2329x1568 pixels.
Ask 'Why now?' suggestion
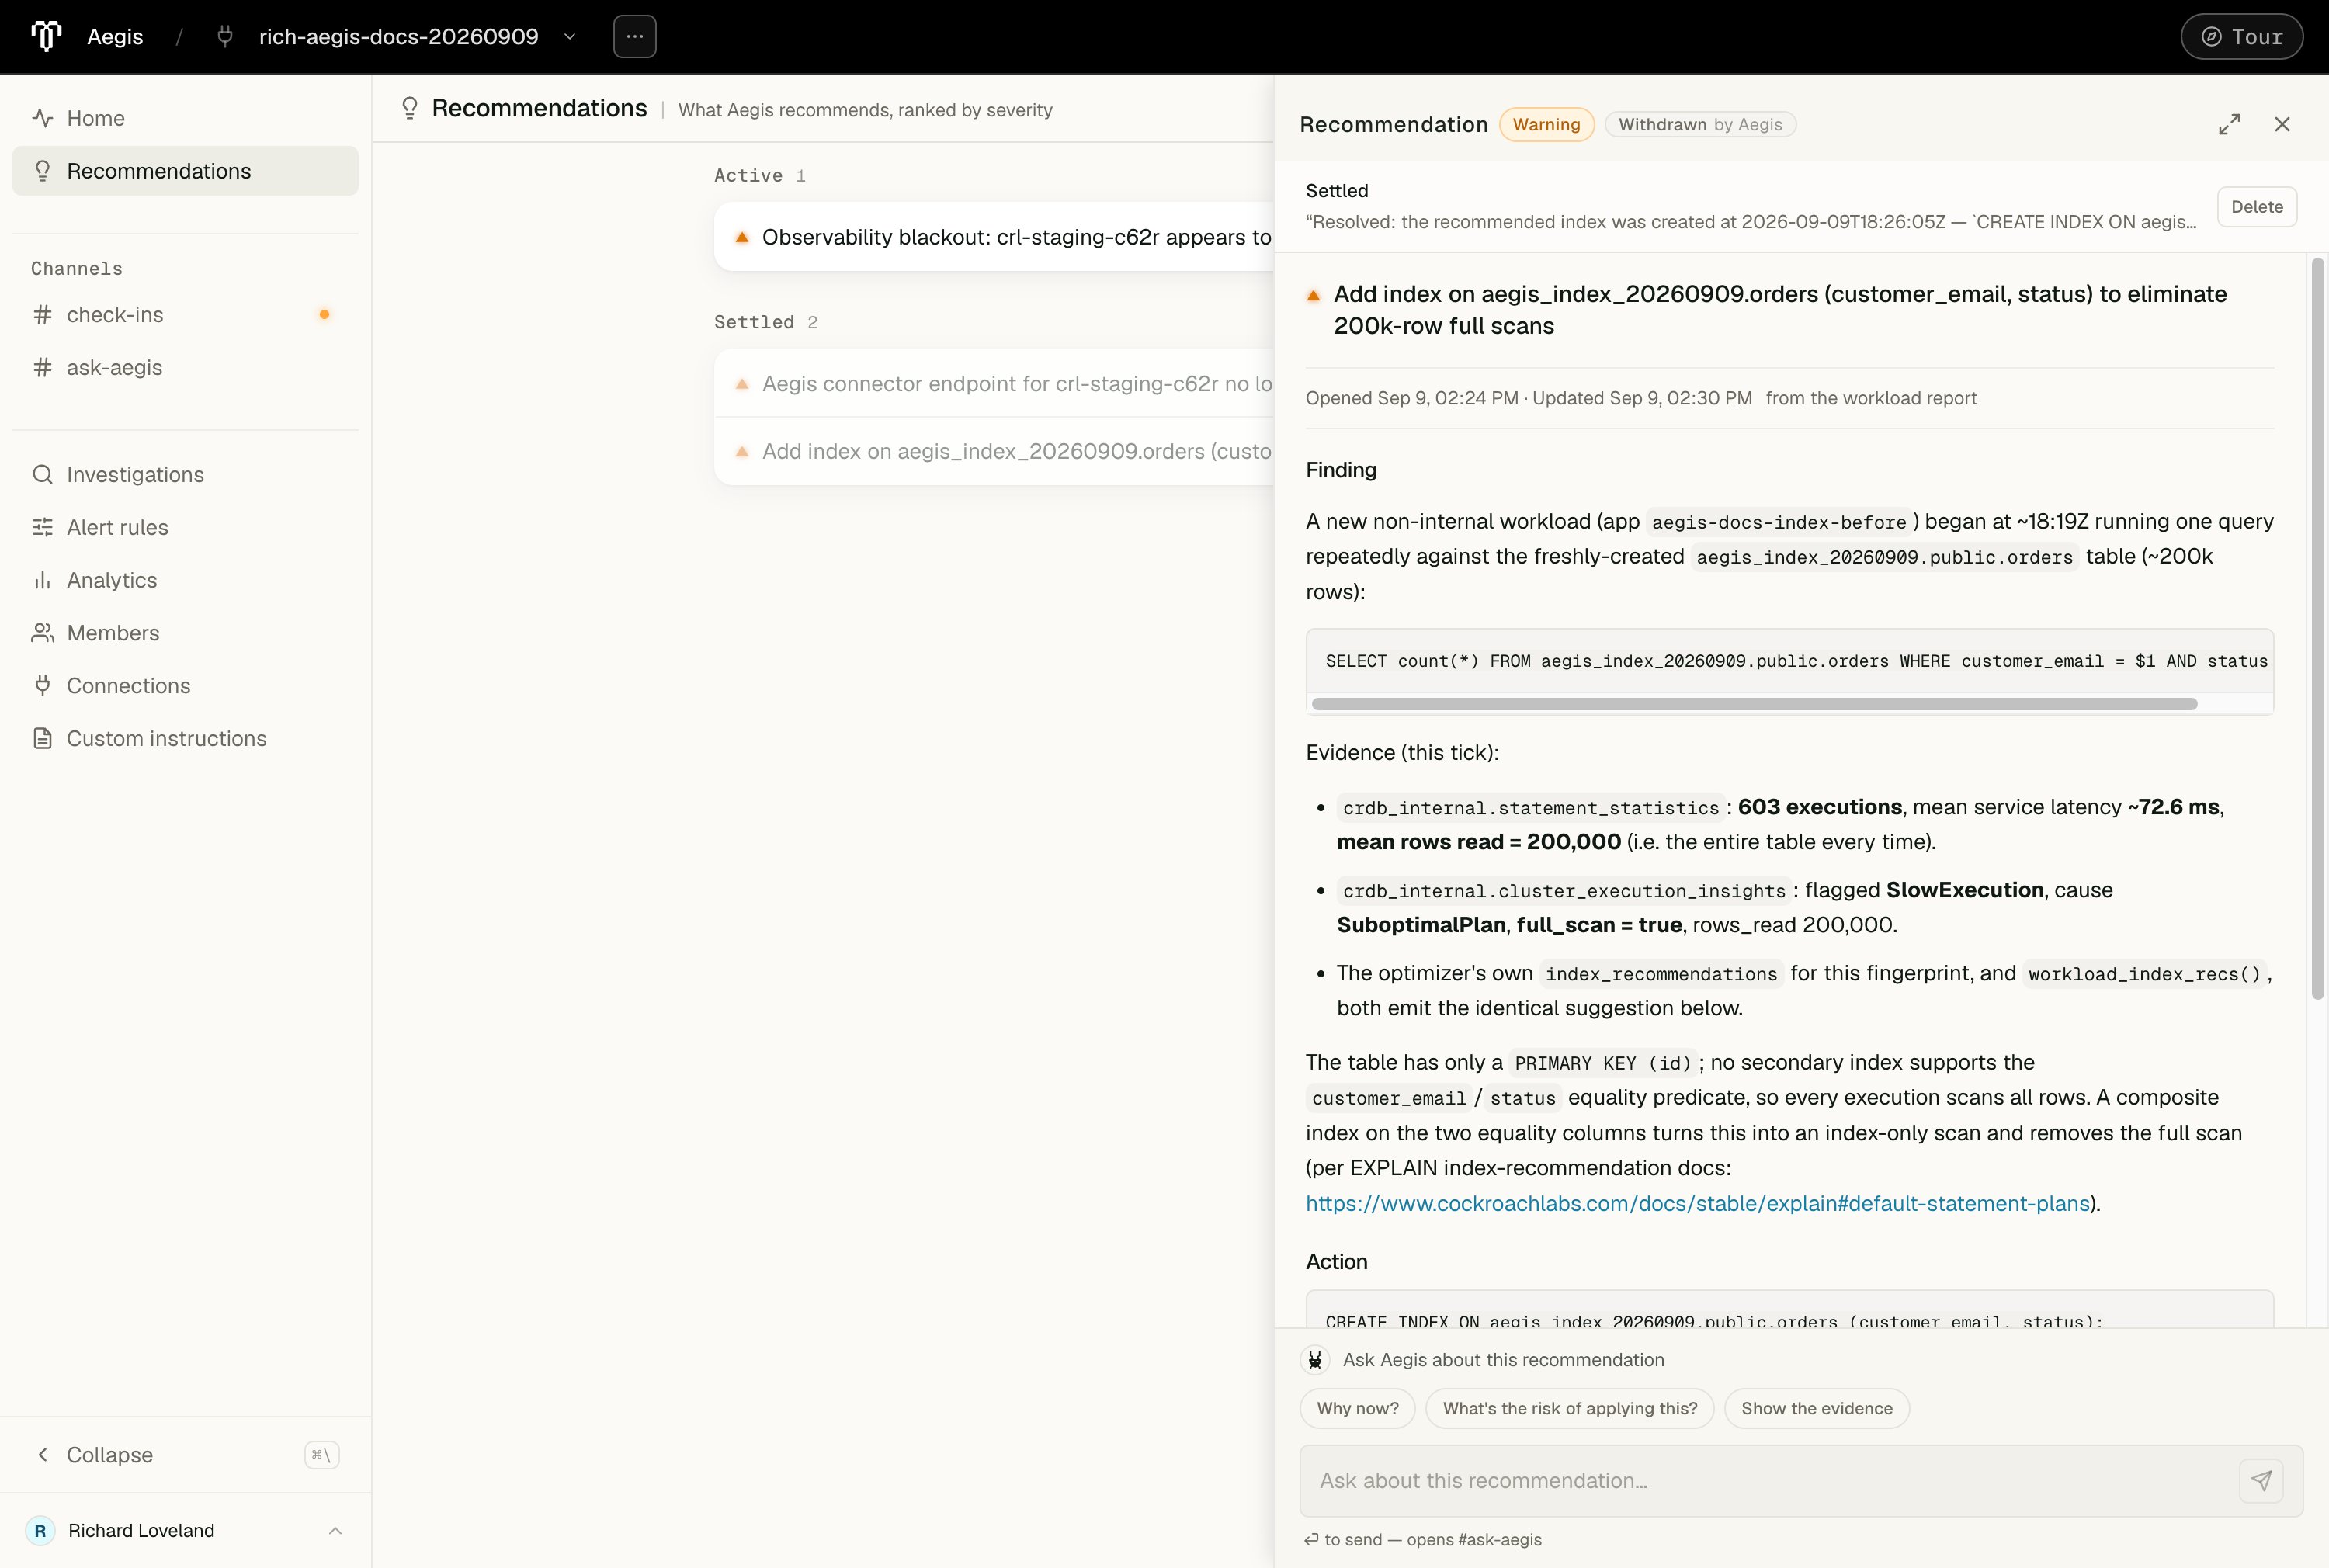click(x=1357, y=1408)
